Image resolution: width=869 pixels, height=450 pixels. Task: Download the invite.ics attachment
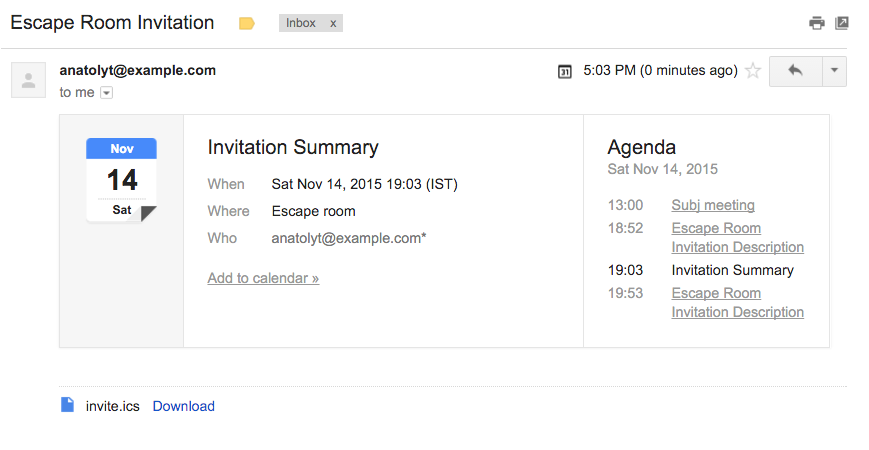coord(183,406)
